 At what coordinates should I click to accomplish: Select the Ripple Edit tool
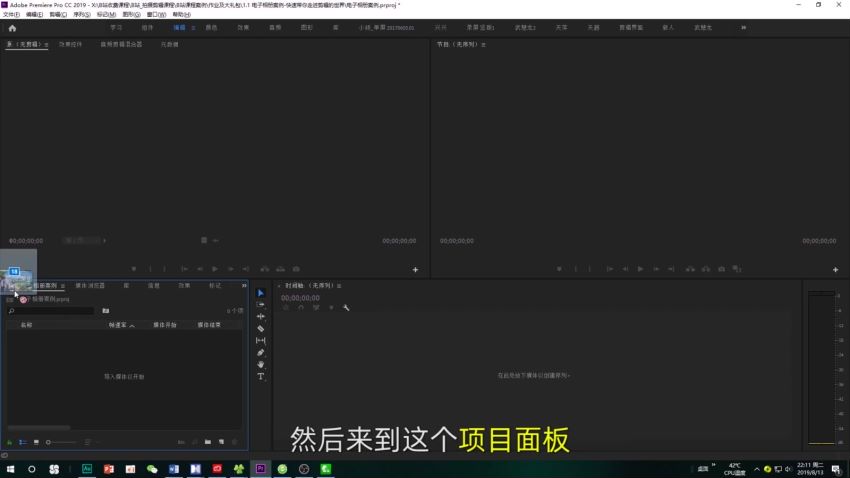(x=261, y=317)
